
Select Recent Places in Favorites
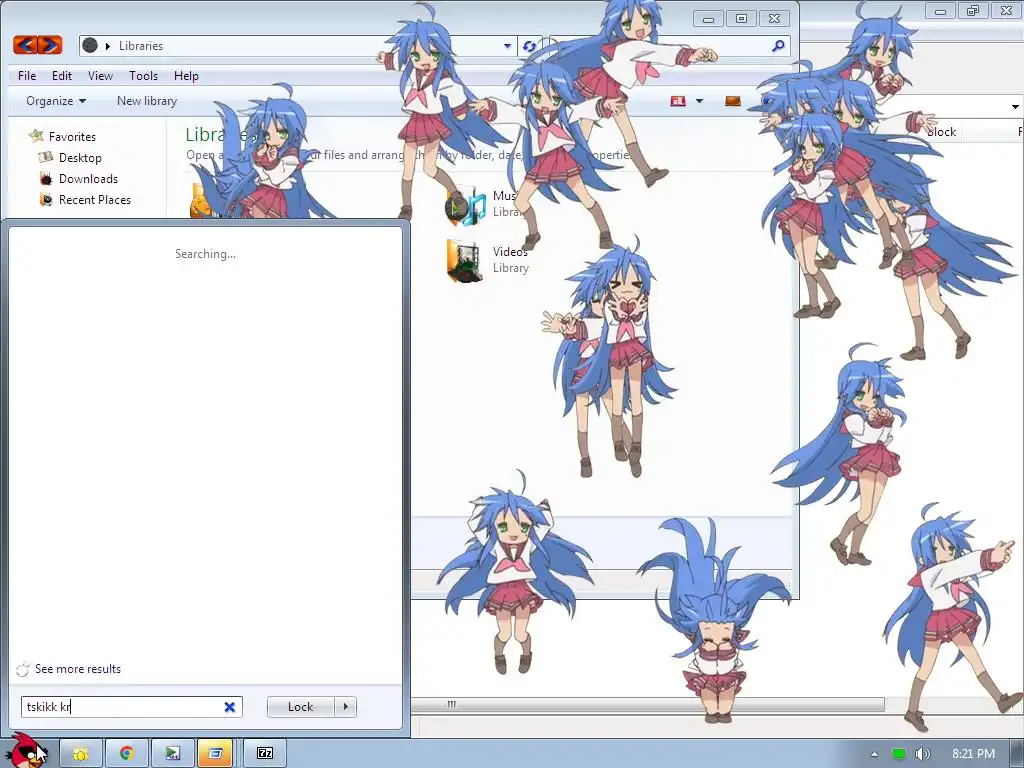pyautogui.click(x=95, y=199)
